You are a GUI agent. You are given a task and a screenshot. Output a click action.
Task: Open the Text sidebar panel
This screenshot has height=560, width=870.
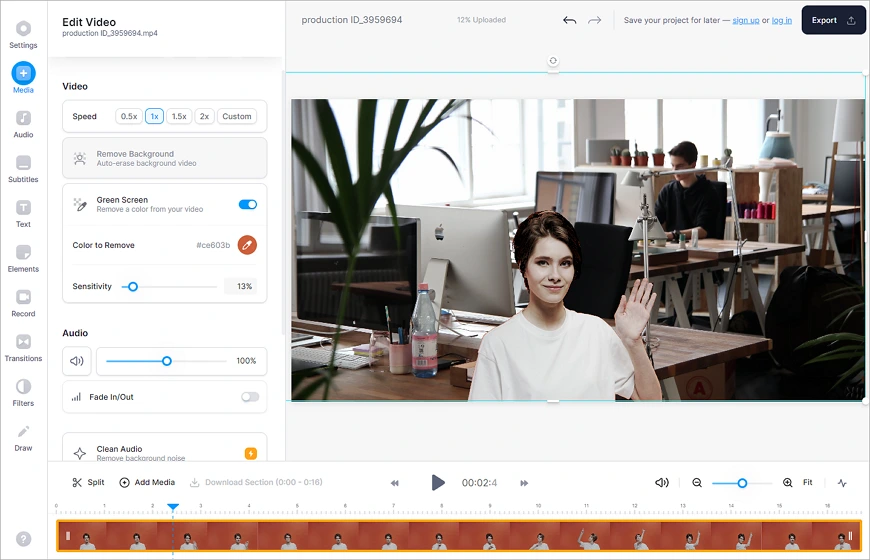23,214
